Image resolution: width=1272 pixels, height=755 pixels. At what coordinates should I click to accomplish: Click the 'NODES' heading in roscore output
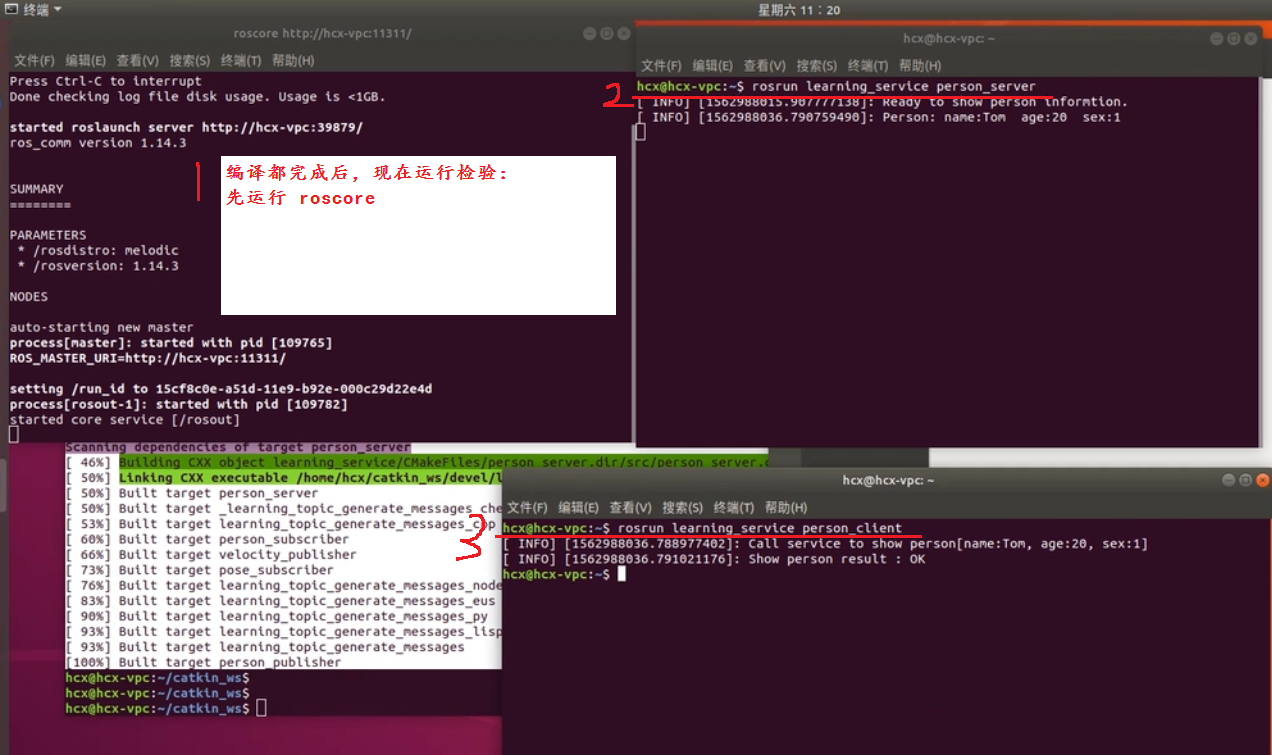pos(29,297)
